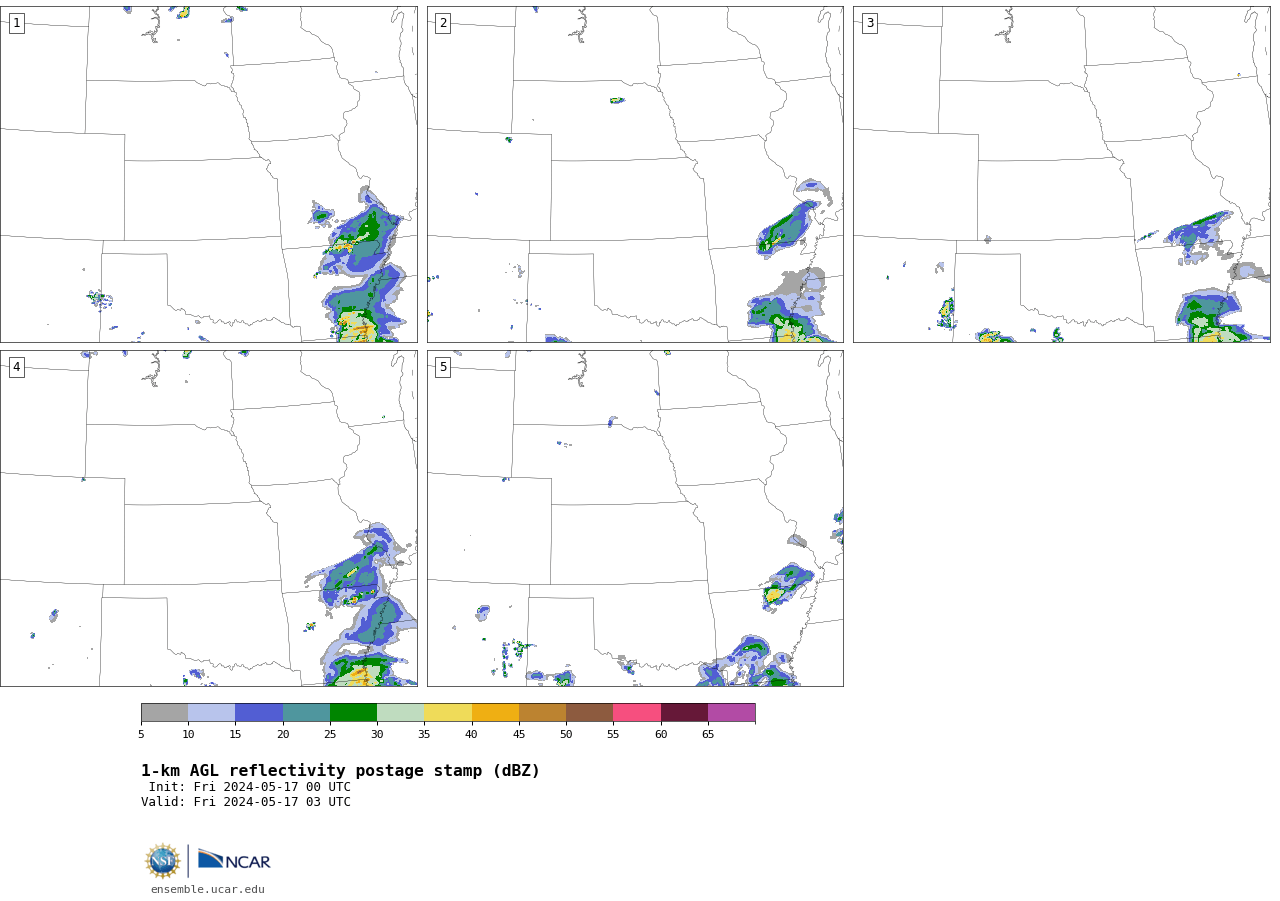Open ensemble member 1 reflectivity map

[x=208, y=174]
